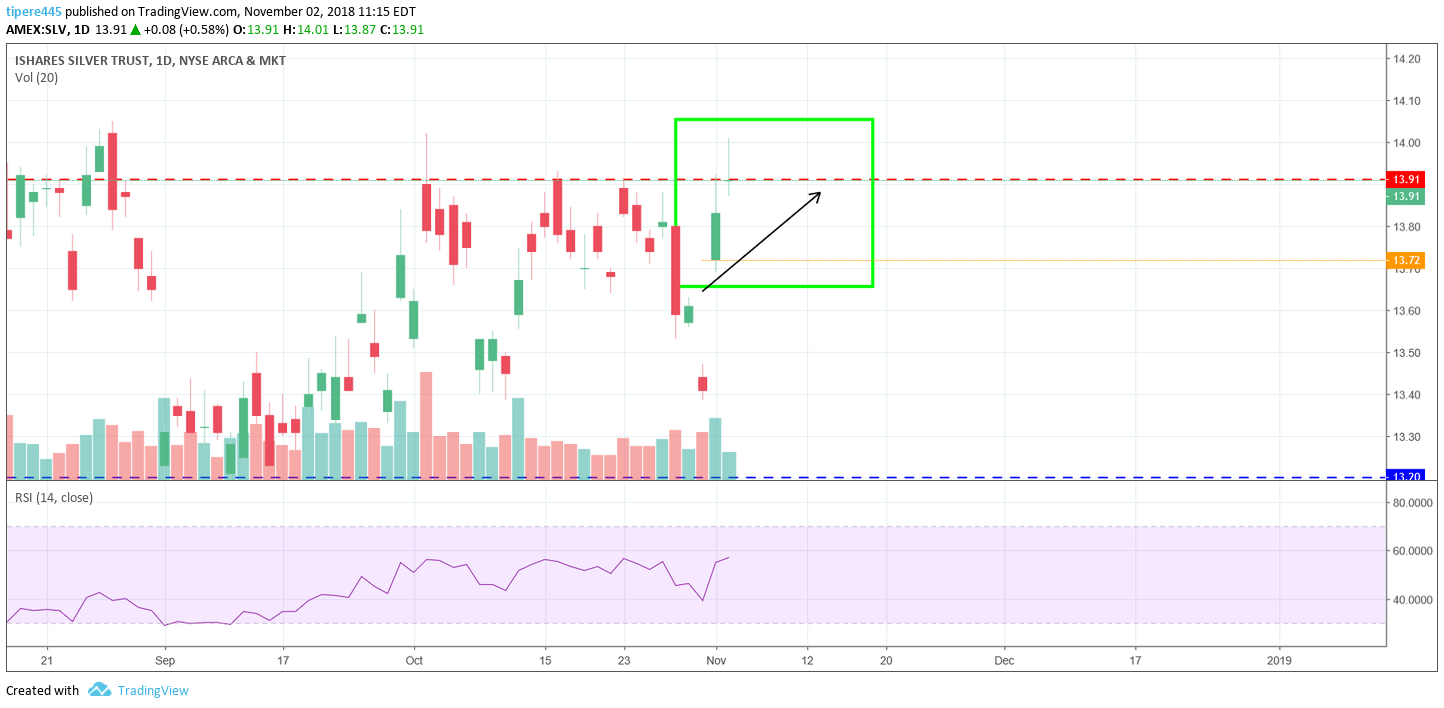Click the RSI (14, close) indicator label
The width and height of the screenshot is (1444, 708).
54,497
